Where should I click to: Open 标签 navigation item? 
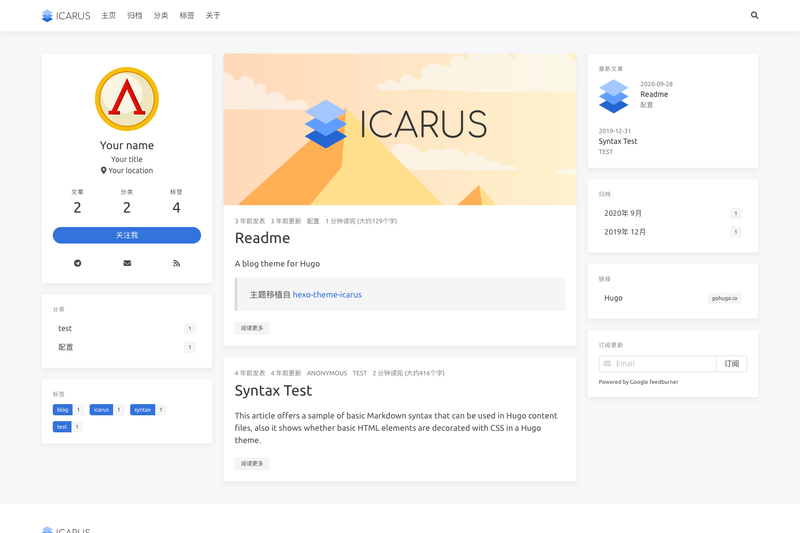[187, 16]
